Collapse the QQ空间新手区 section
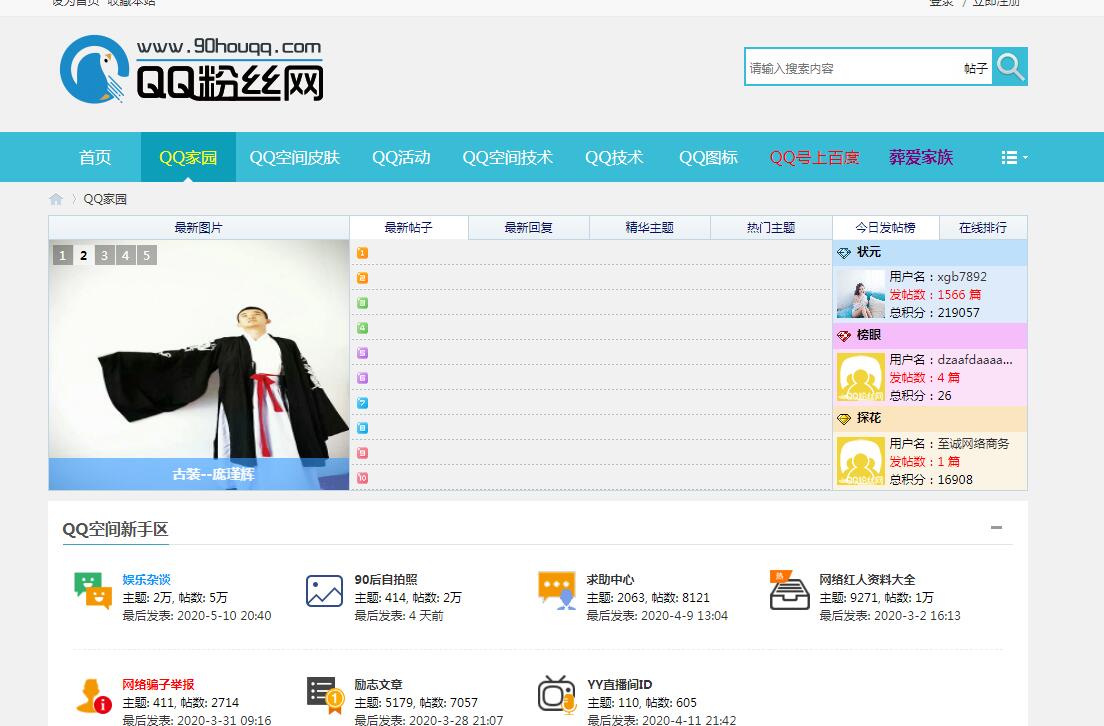Viewport: 1104px width, 726px height. [996, 527]
